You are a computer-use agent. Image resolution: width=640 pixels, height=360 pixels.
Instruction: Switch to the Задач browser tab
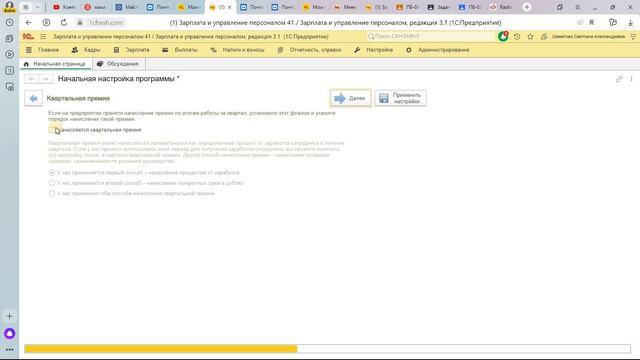click(x=439, y=7)
